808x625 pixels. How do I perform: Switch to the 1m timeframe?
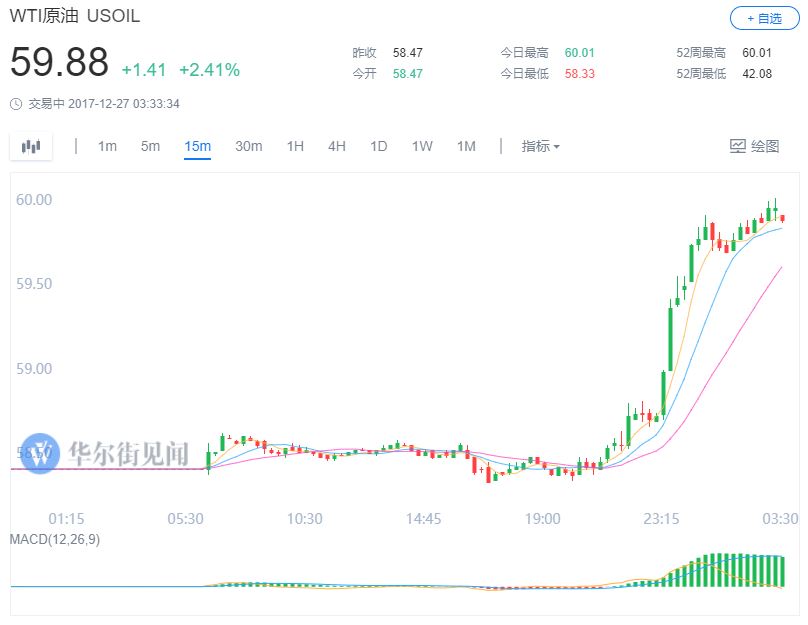click(107, 146)
